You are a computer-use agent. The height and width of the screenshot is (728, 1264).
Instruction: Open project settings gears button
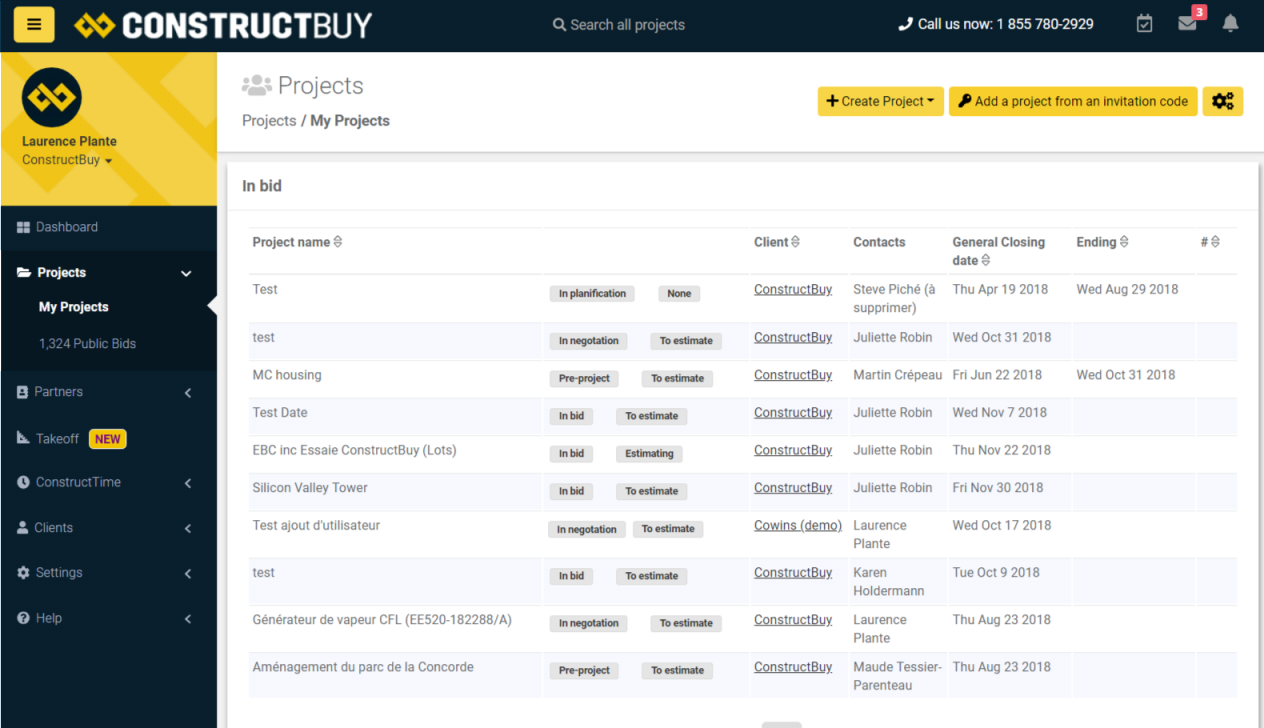click(x=1222, y=101)
